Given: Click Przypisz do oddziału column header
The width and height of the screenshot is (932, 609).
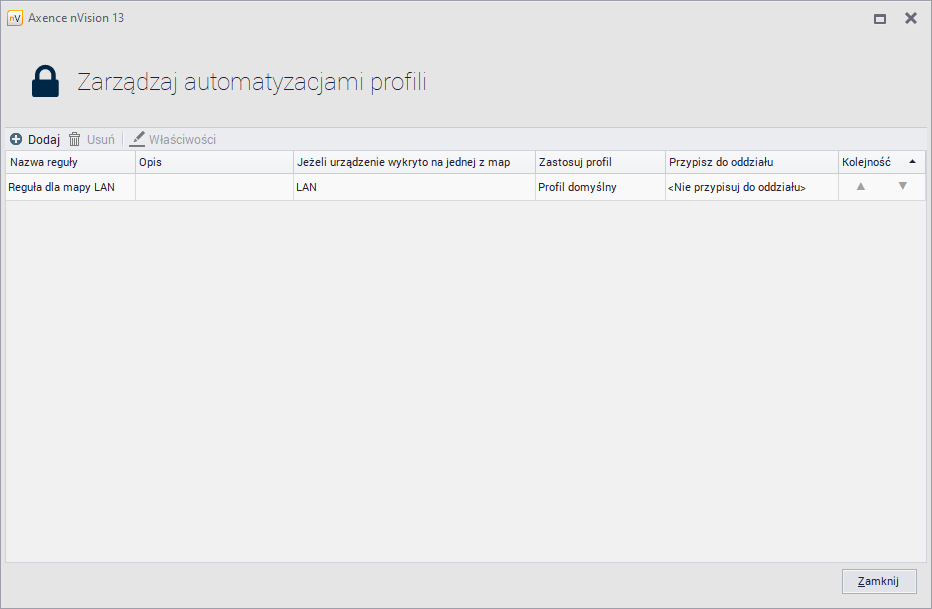Looking at the screenshot, I should coord(751,162).
